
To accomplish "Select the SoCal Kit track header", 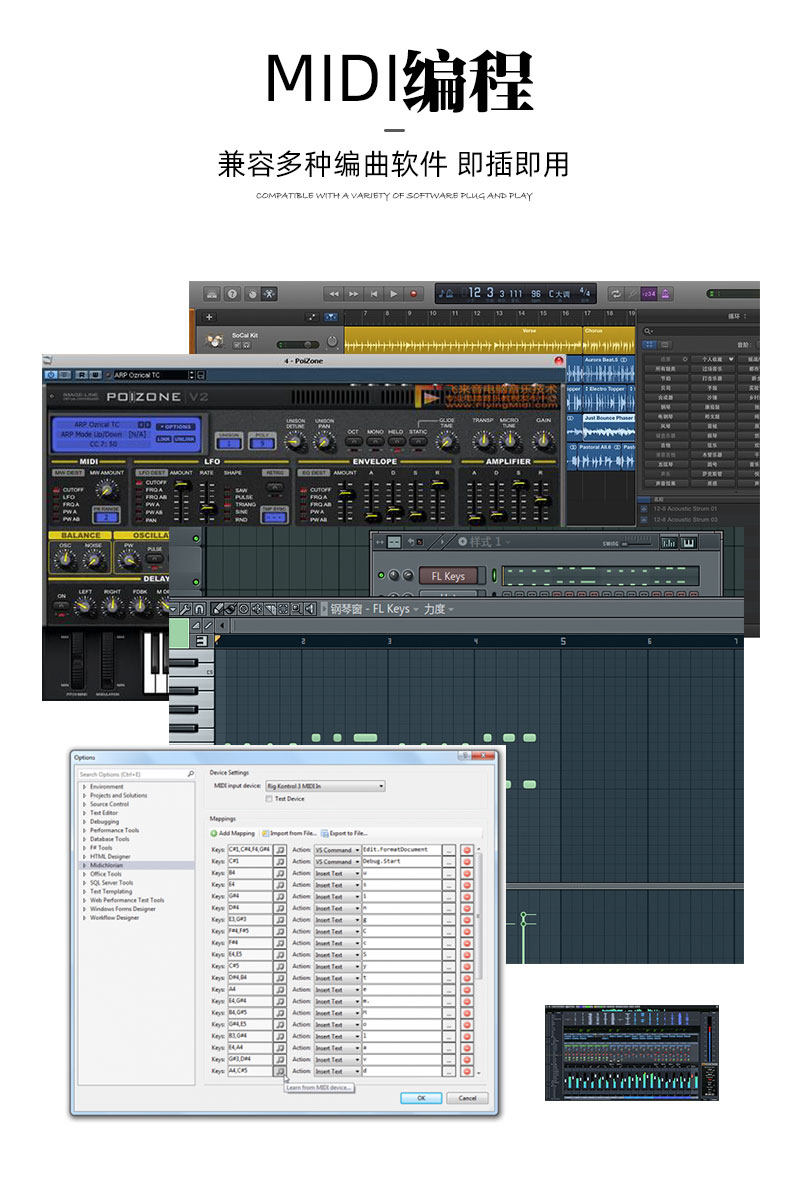I will coord(270,340).
